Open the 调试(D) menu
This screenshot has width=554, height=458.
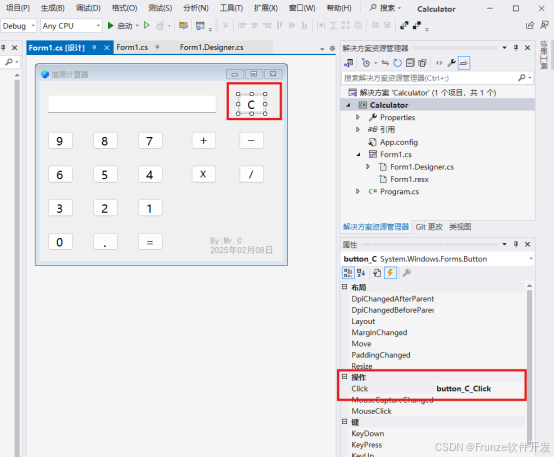(88, 8)
